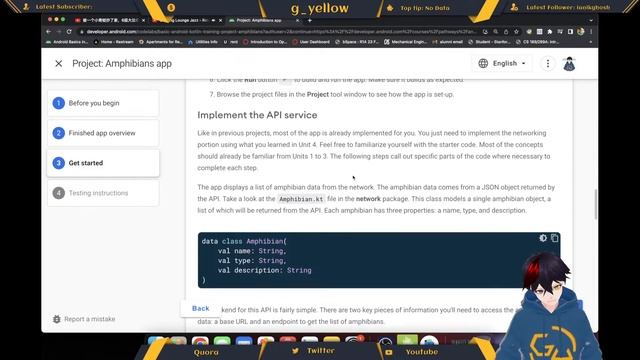Open a new browser tab

click(310, 20)
